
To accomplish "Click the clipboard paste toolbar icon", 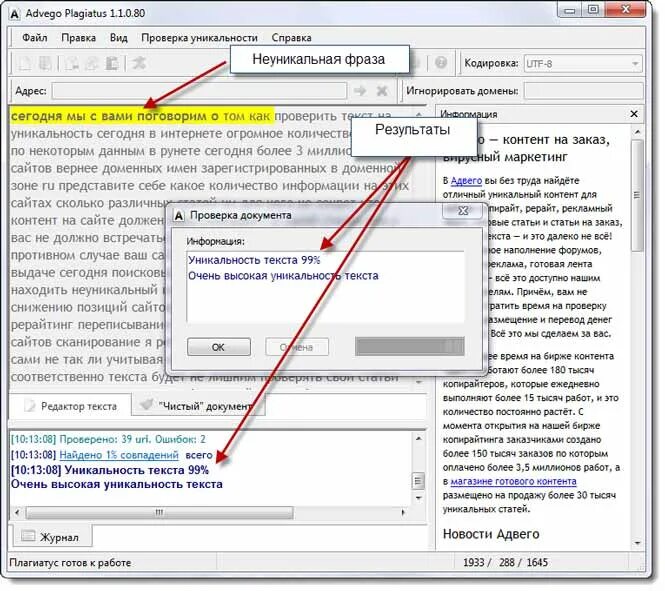I will pos(112,63).
